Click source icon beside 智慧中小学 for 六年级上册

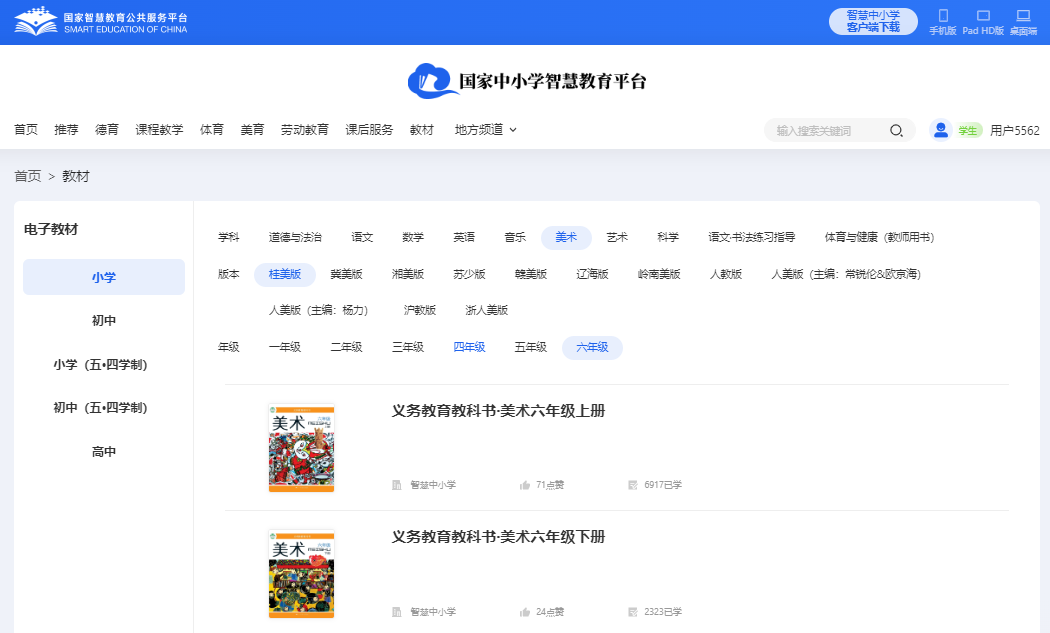click(x=396, y=485)
